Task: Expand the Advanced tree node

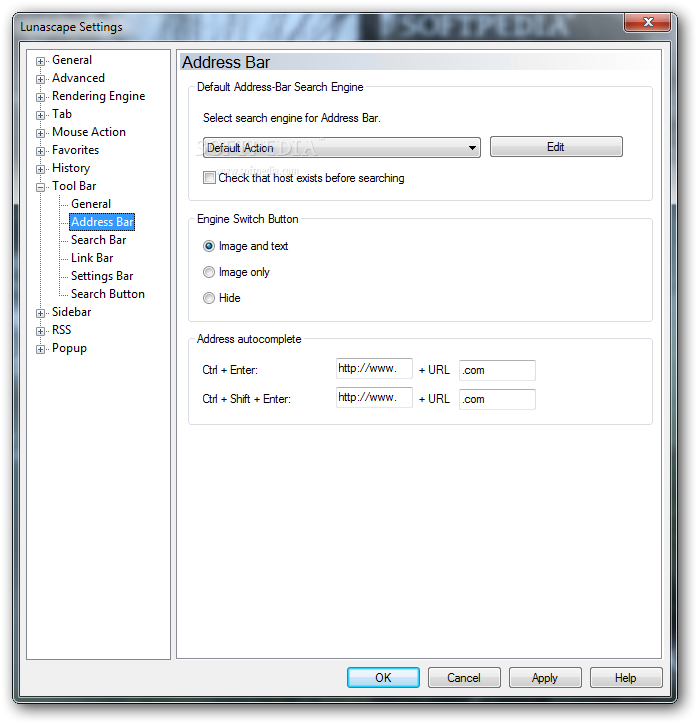Action: tap(41, 79)
